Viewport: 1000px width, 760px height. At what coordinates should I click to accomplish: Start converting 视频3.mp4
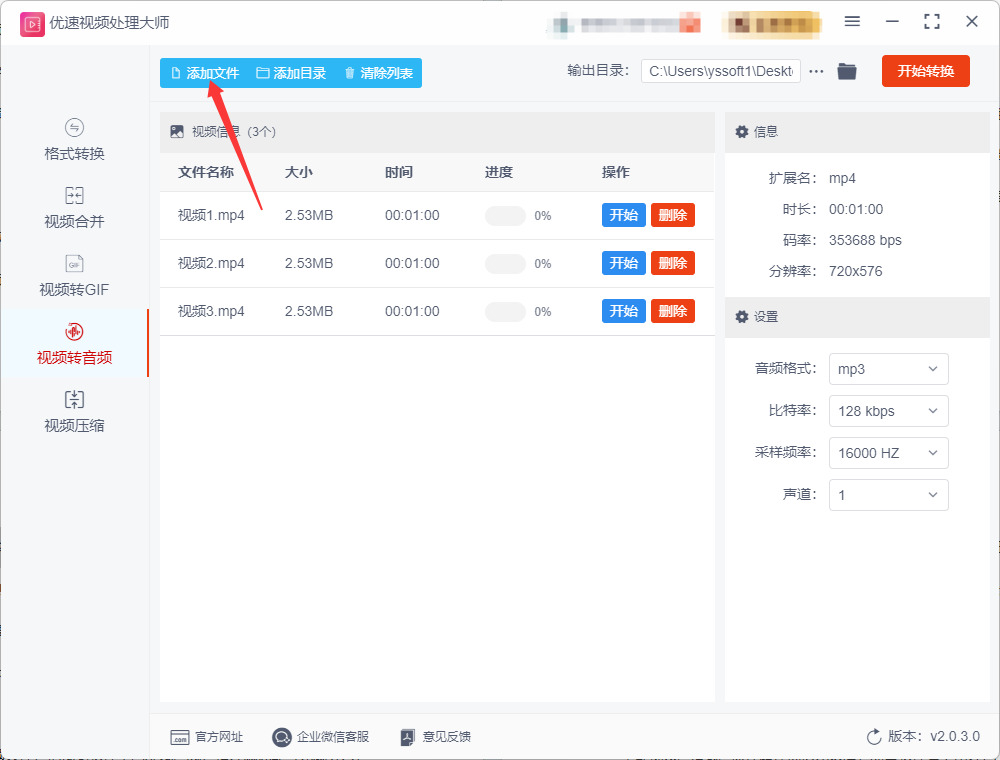624,311
